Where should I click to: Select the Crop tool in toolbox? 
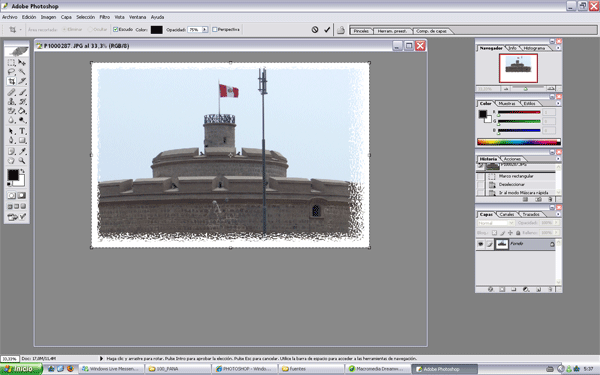click(11, 81)
